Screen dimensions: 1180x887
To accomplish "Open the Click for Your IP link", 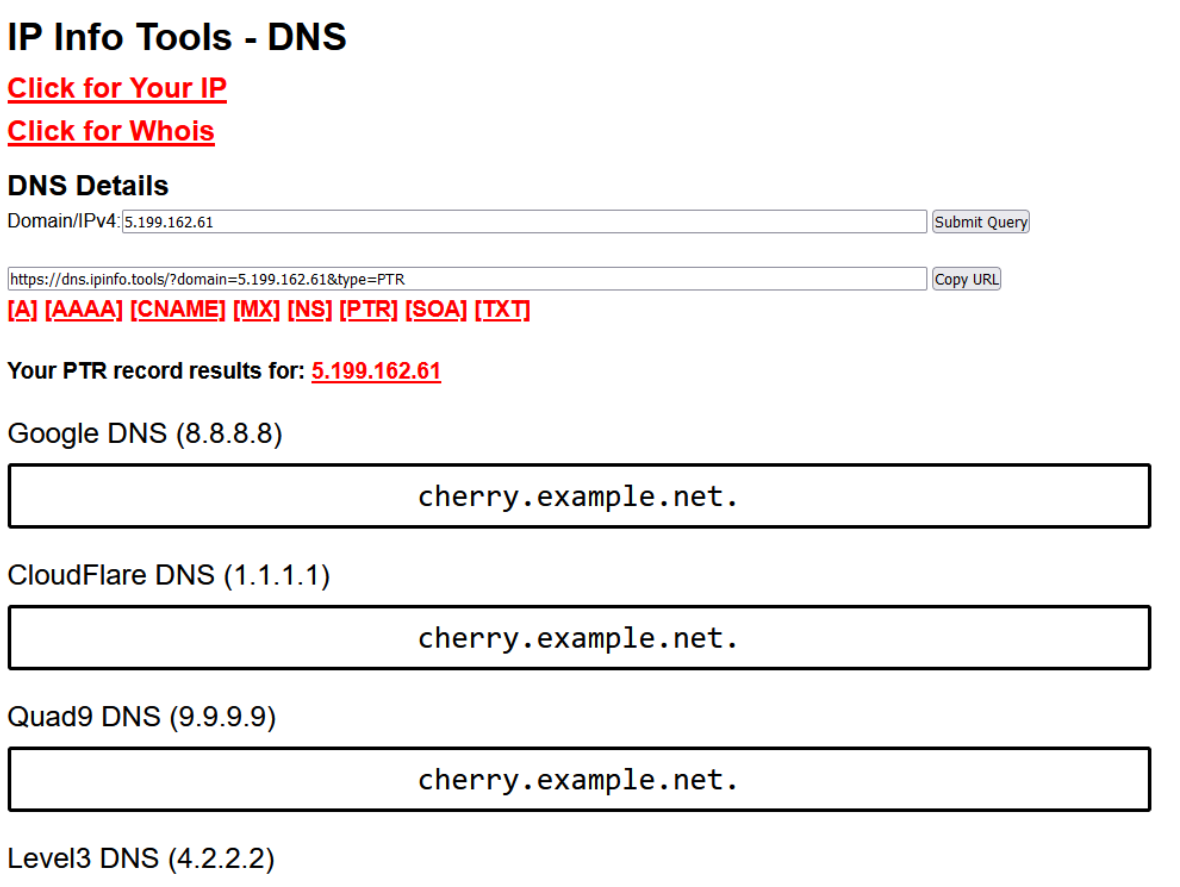I will [117, 89].
